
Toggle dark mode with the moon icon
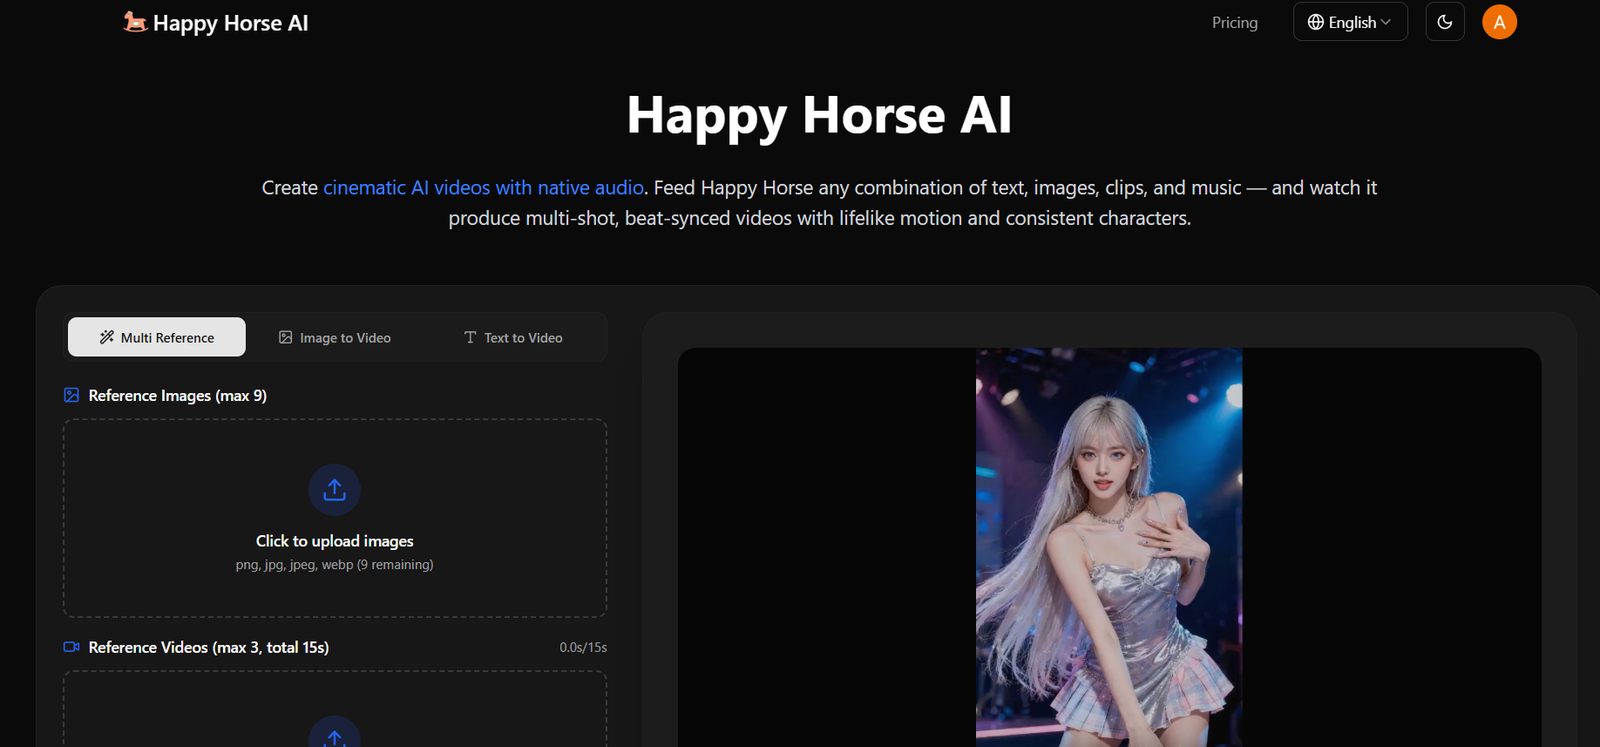[1444, 22]
